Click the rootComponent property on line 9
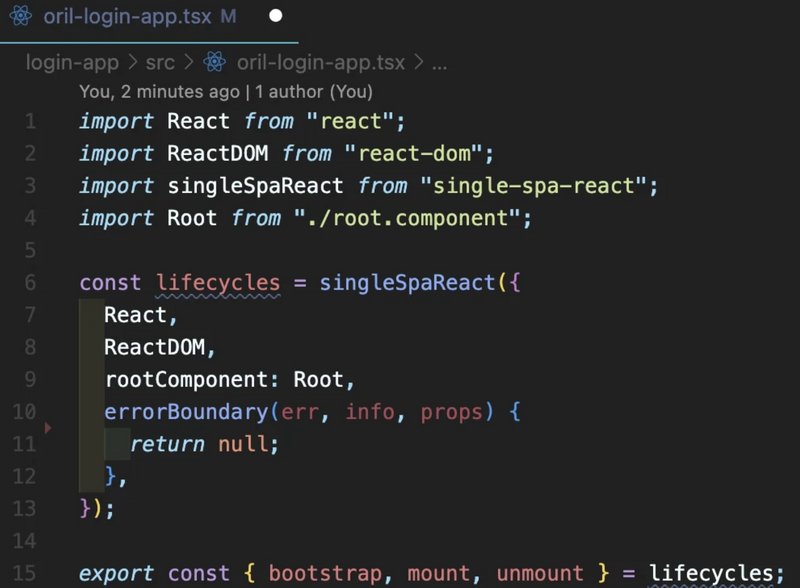The height and width of the screenshot is (588, 800). click(186, 380)
